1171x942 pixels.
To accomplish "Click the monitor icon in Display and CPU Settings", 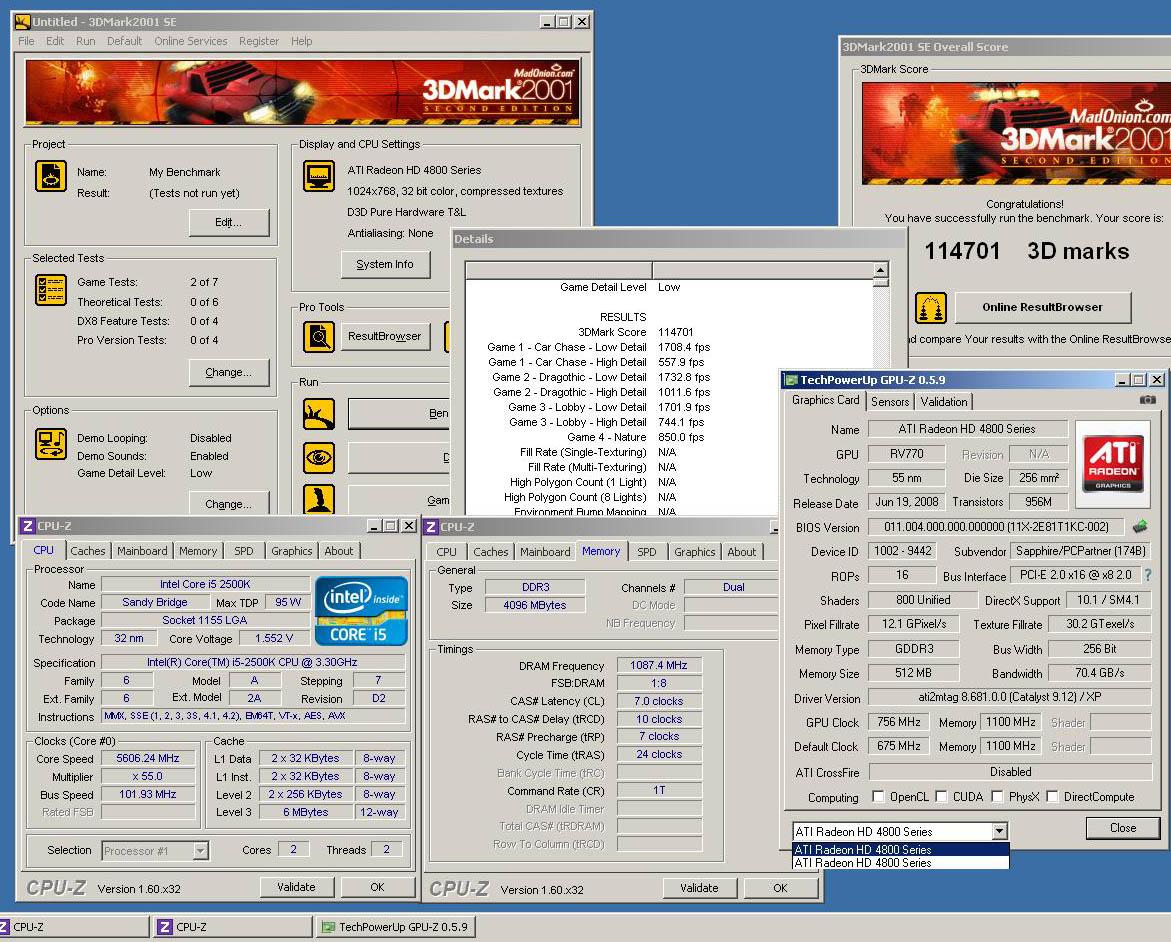I will (319, 176).
